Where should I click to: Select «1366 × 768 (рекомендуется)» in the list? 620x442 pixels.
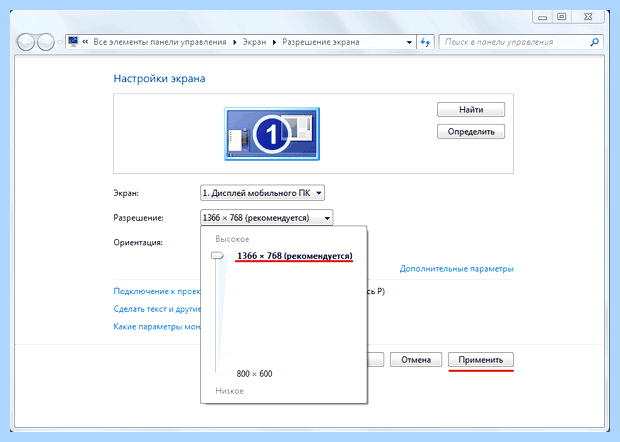295,256
